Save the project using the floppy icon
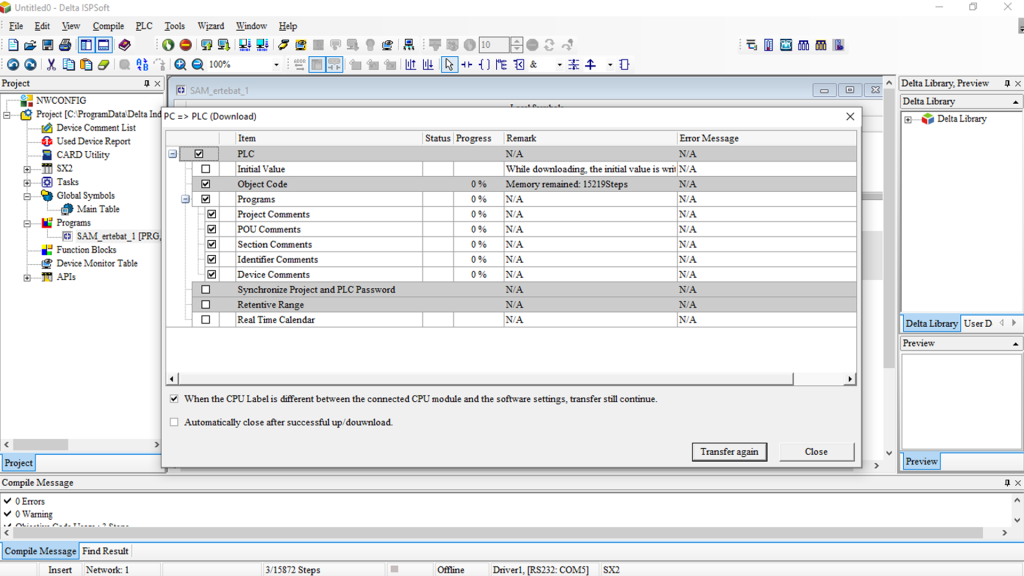This screenshot has width=1024, height=576. 48,45
